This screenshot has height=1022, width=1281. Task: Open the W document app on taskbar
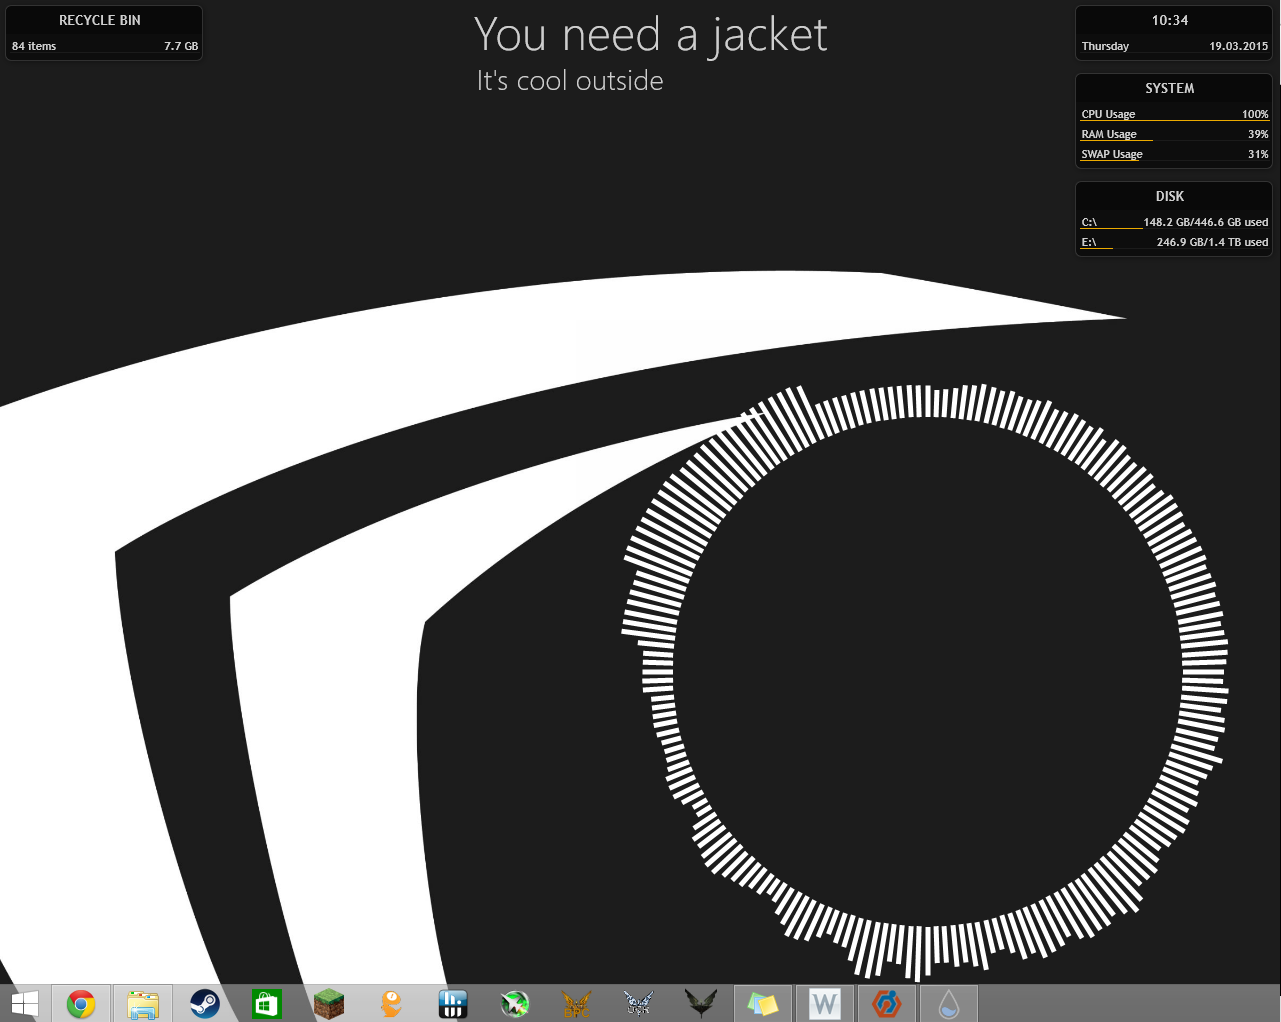[825, 1004]
